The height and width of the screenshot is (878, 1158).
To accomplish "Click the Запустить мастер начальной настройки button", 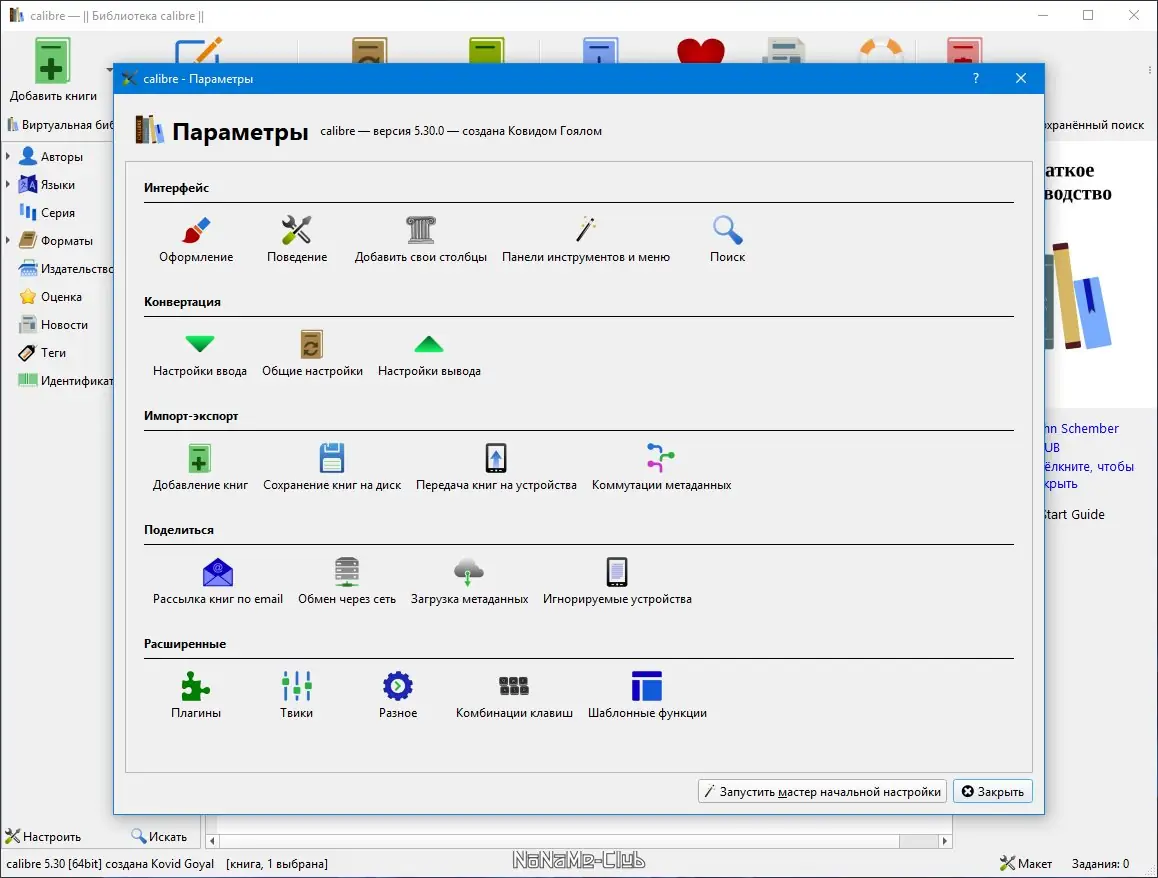I will coord(822,792).
